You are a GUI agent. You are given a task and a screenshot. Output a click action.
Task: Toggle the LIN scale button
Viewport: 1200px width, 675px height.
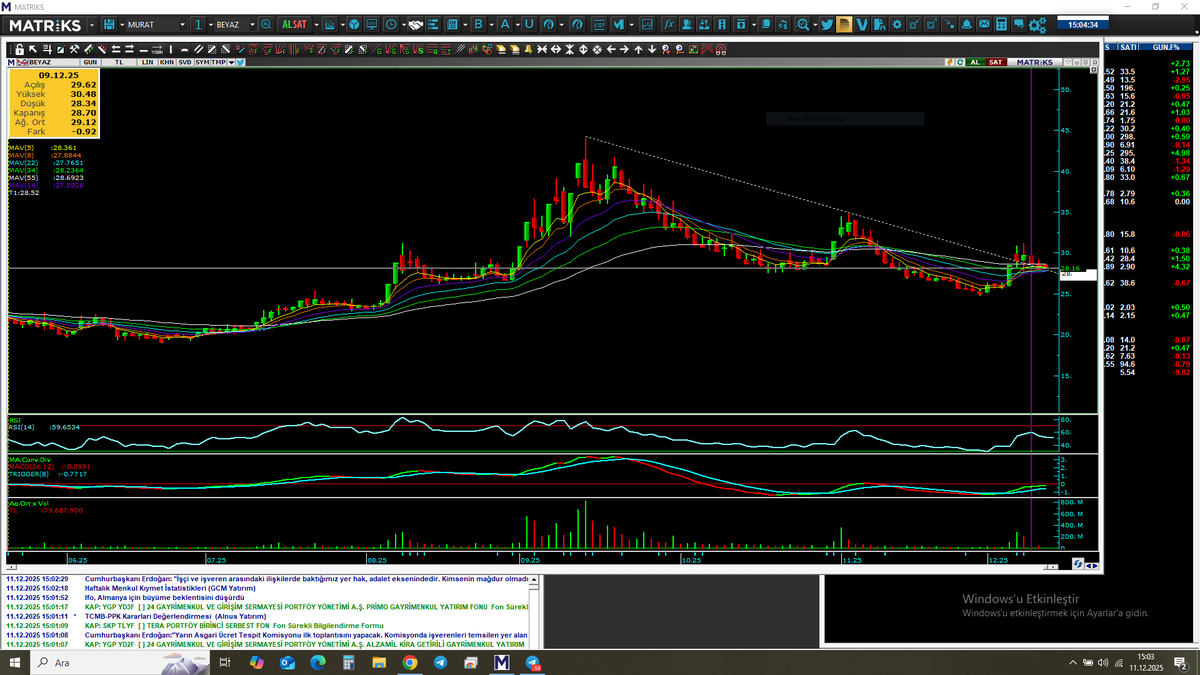coord(148,62)
